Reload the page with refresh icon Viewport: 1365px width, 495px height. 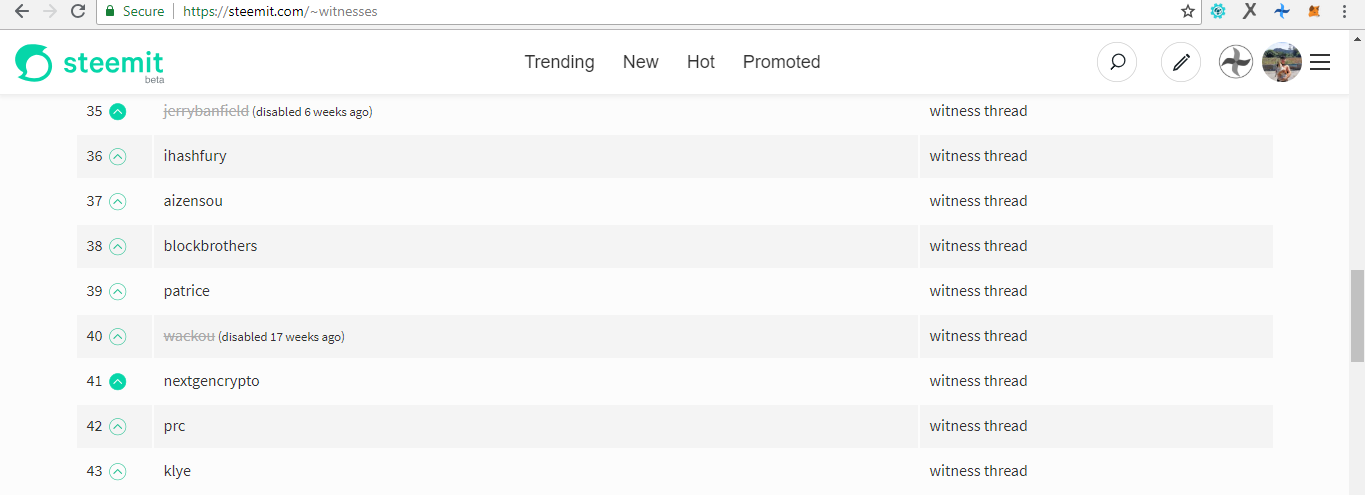point(78,12)
